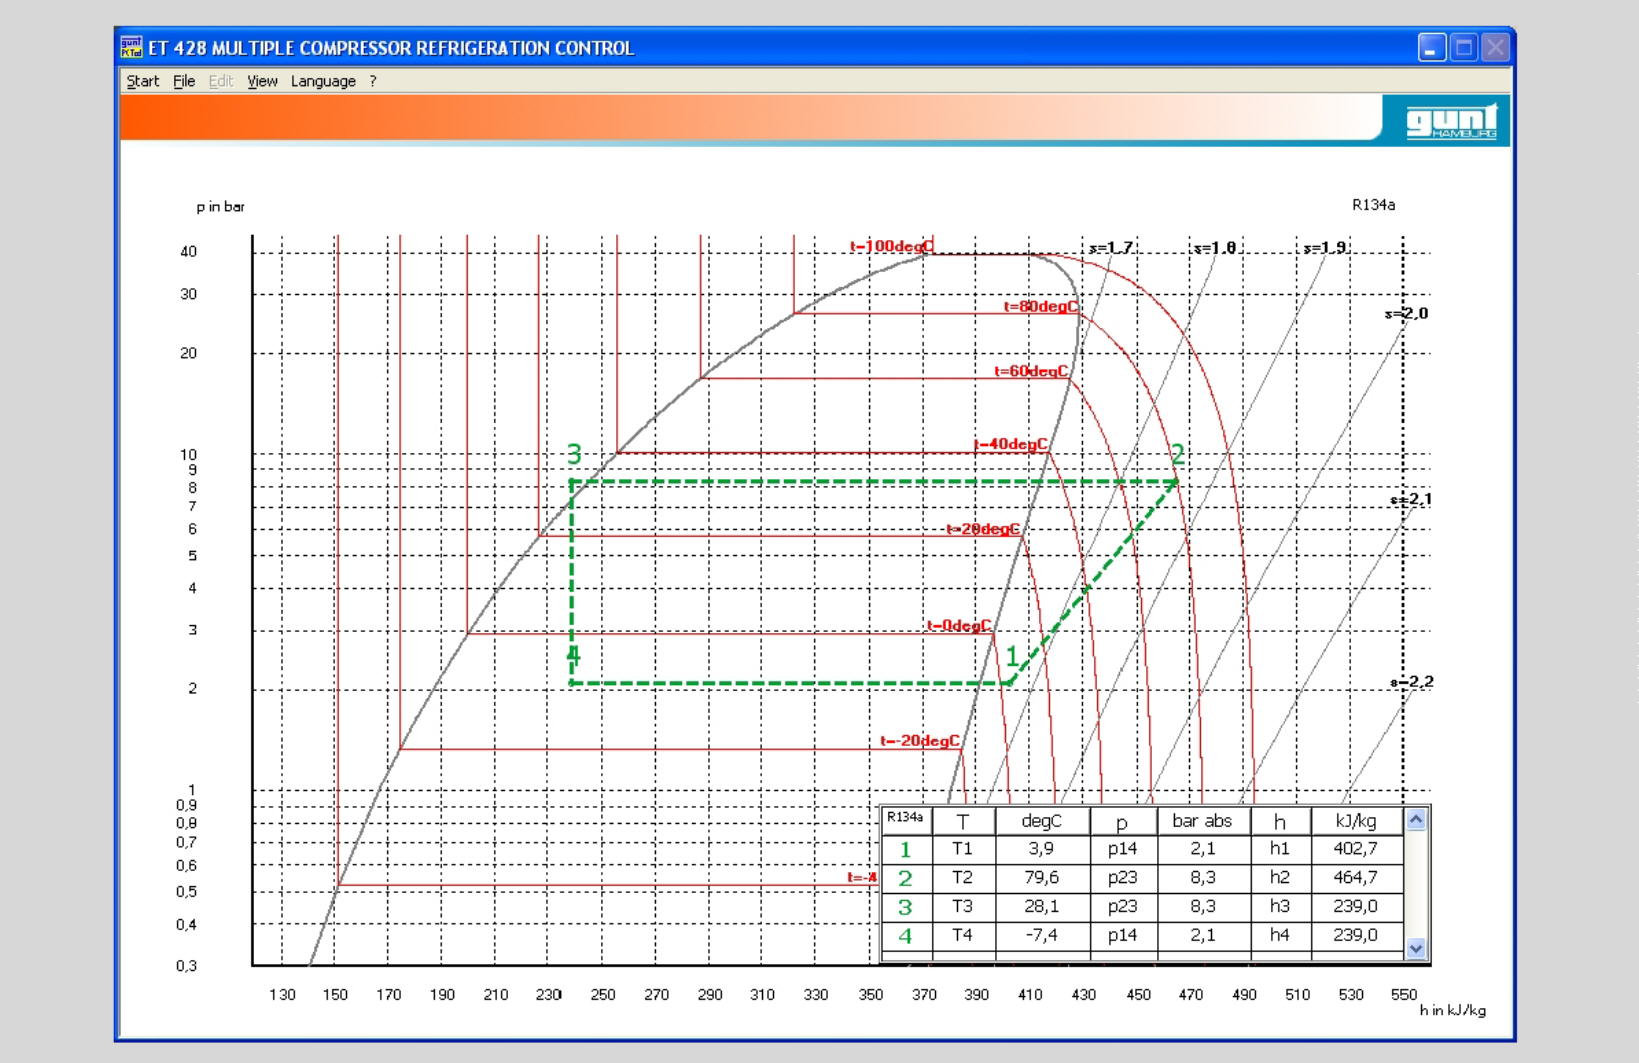Click the 'degC' column header
1639x1063 pixels.
coord(1041,821)
